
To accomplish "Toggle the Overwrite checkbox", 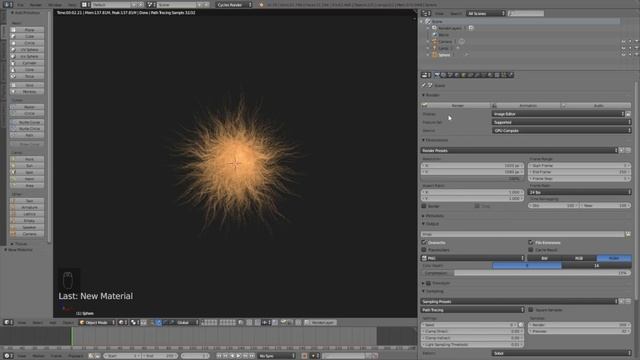I will pyautogui.click(x=424, y=242).
